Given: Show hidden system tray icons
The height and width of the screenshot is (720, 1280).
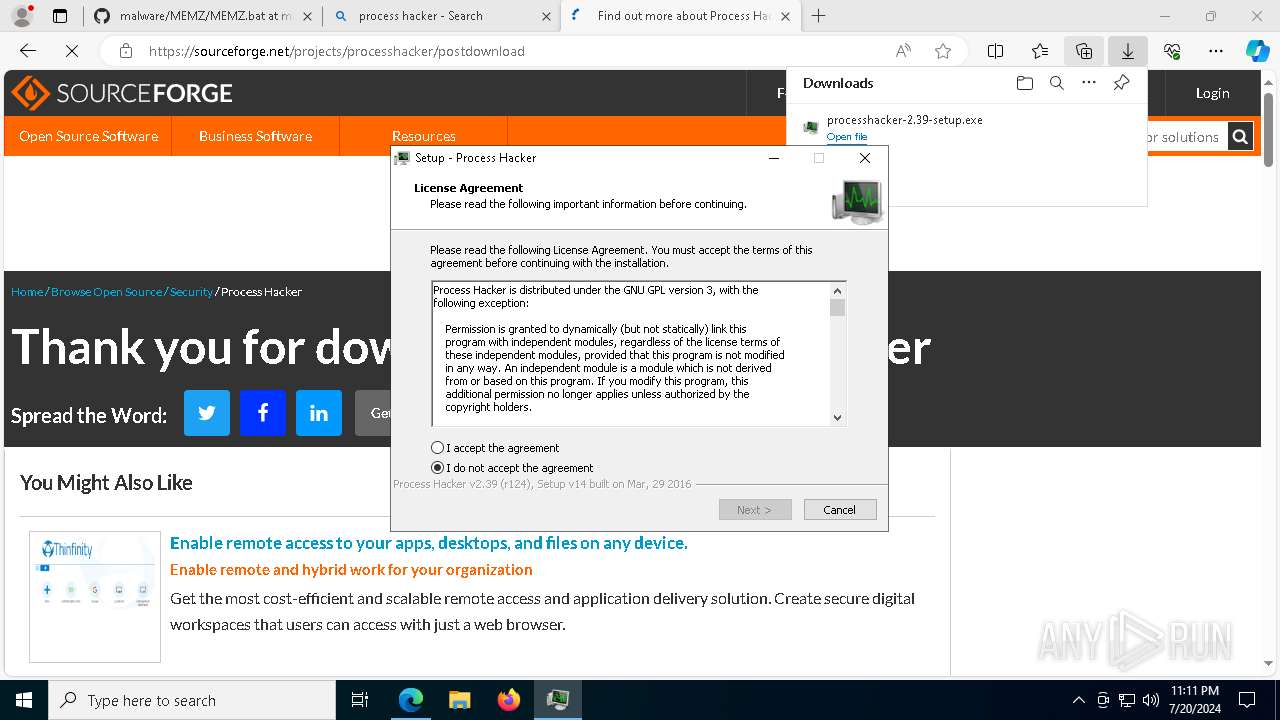Looking at the screenshot, I should [1078, 700].
